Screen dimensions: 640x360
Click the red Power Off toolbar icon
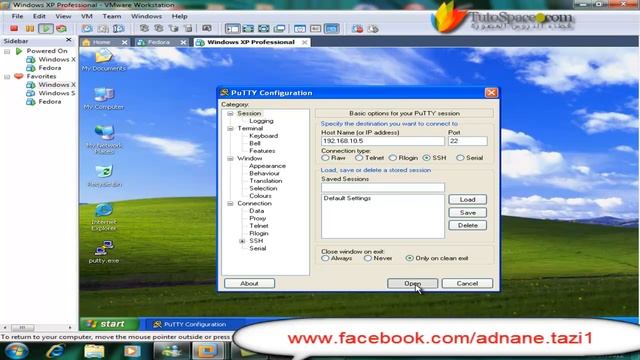14,29
